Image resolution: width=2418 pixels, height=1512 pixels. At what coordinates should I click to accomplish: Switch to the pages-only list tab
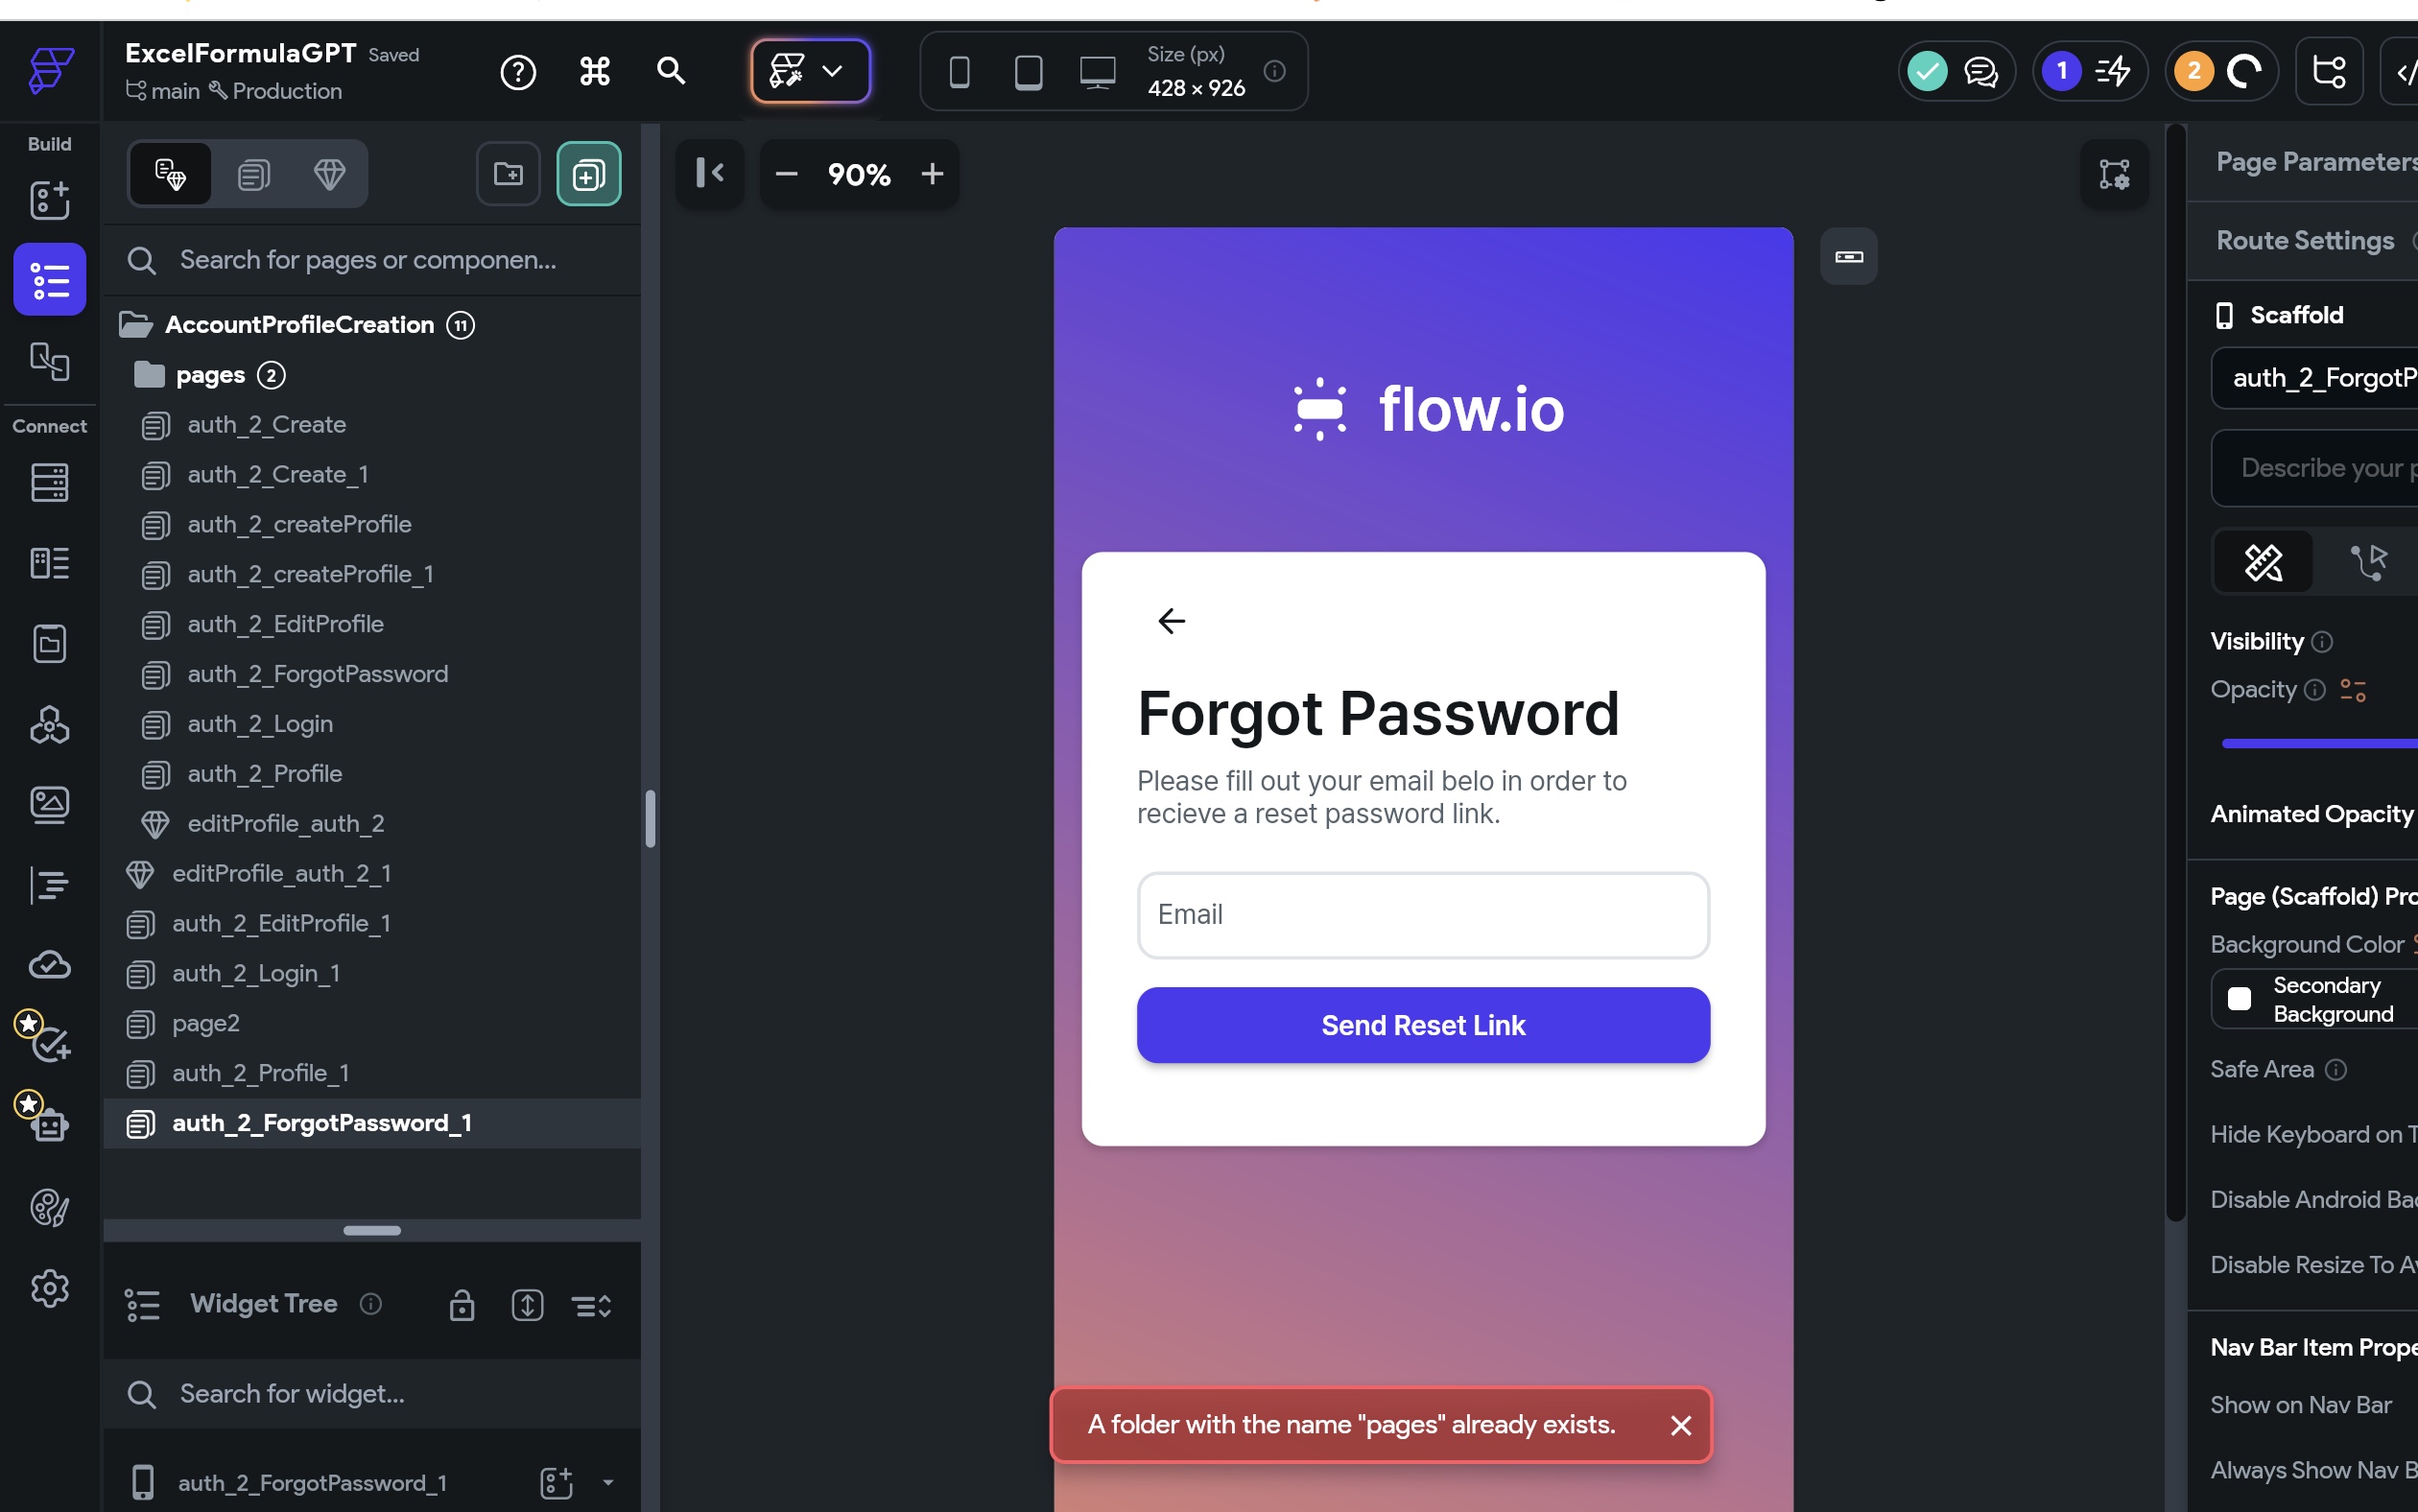pyautogui.click(x=253, y=175)
